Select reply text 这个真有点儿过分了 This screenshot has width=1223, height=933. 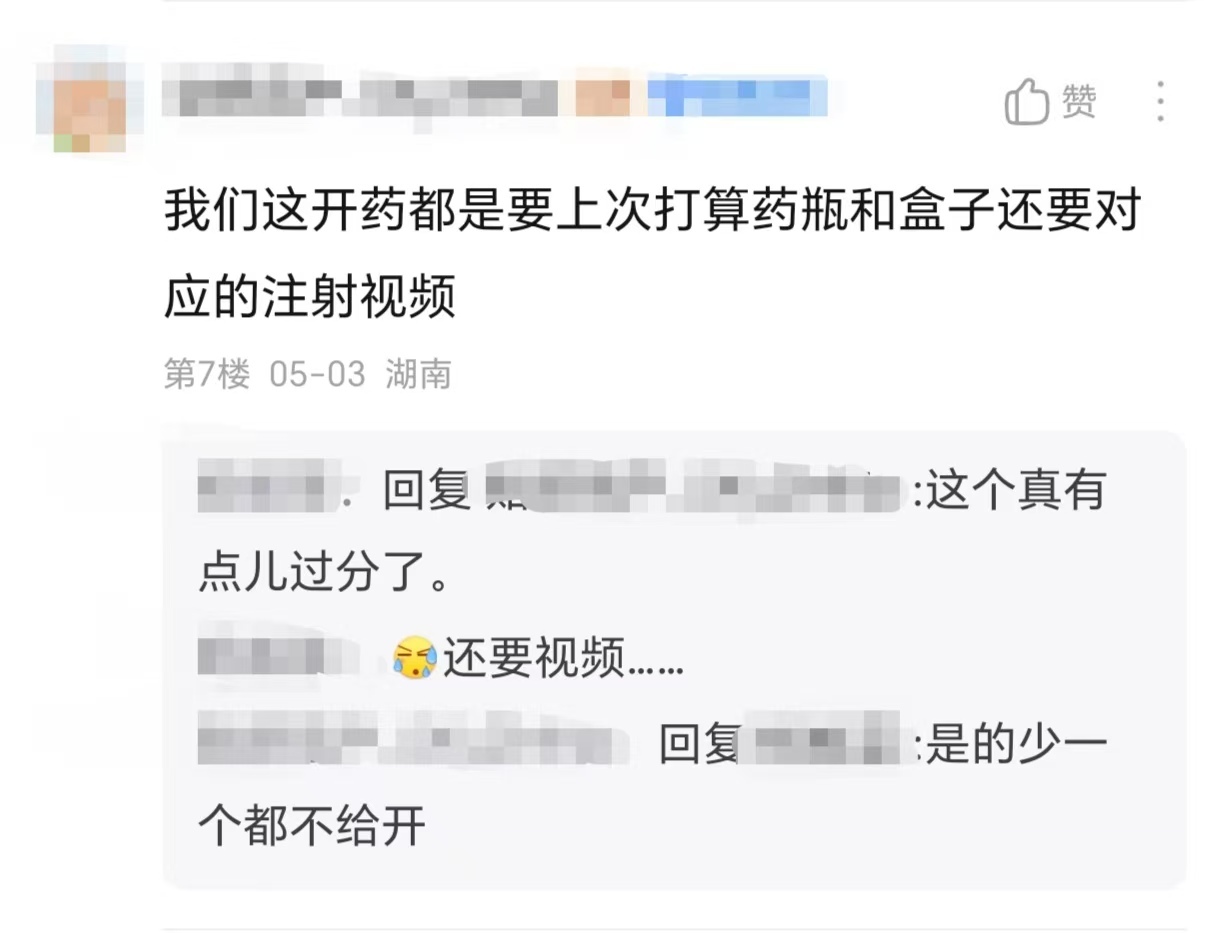pos(651,535)
